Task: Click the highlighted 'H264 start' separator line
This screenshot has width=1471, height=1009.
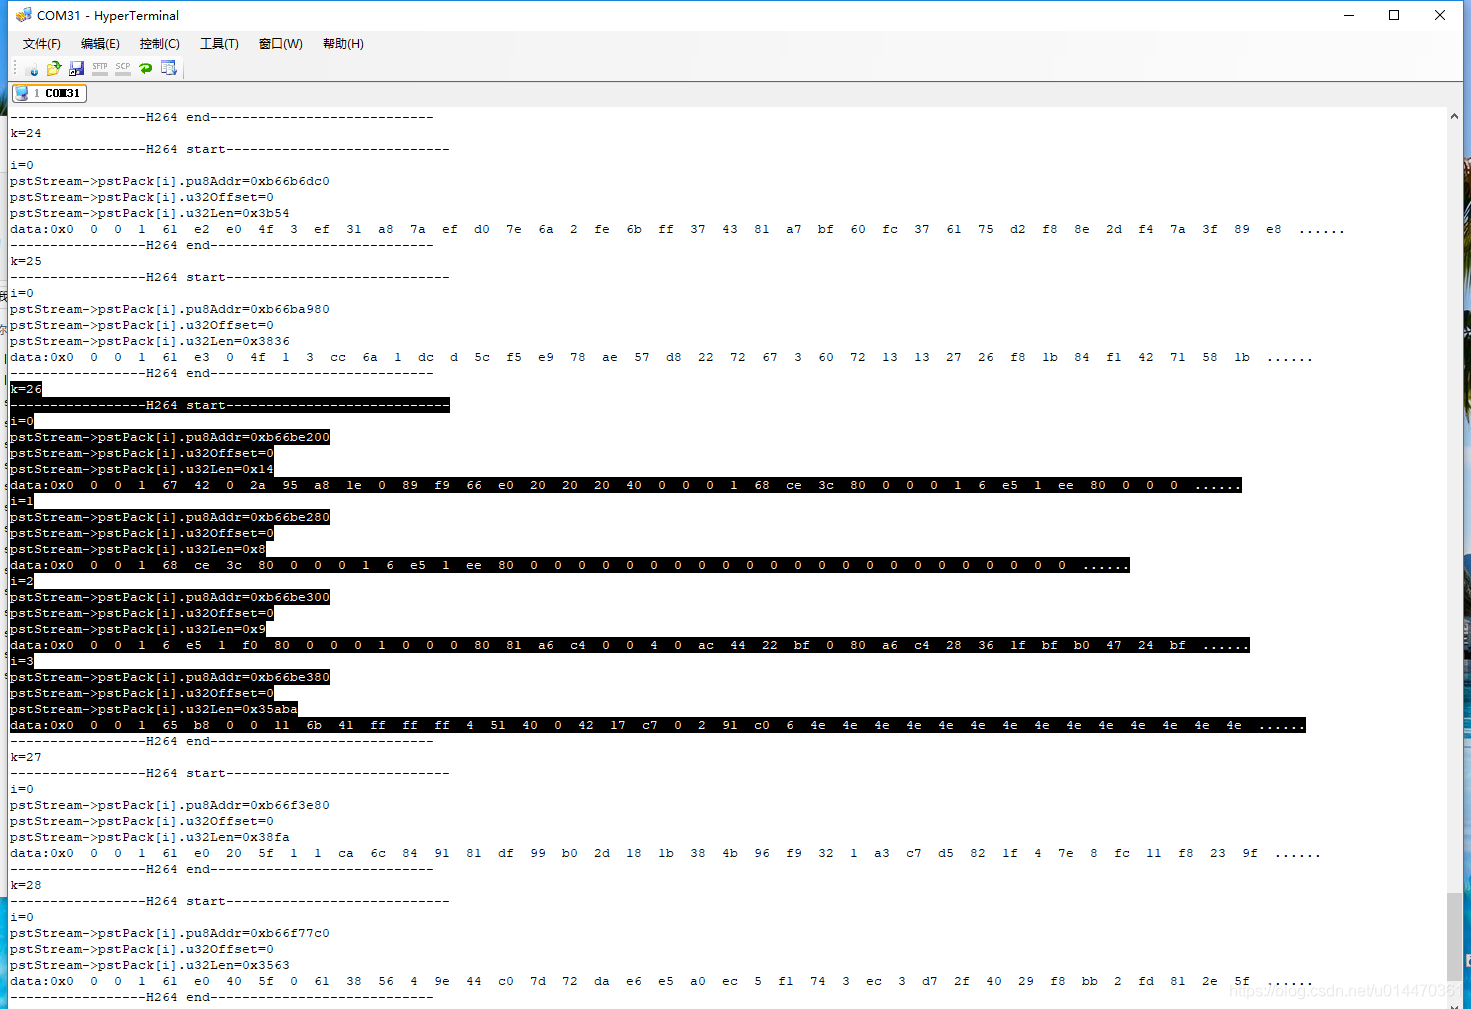Action: click(230, 405)
